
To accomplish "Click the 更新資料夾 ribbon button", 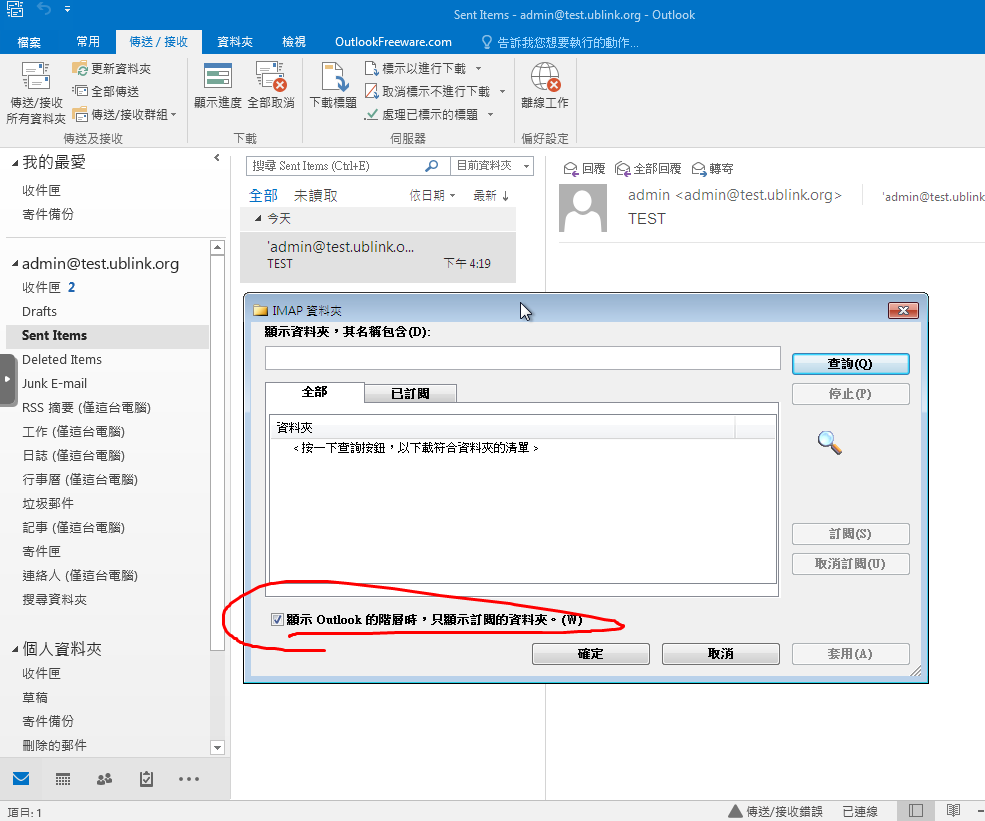I will tap(112, 69).
